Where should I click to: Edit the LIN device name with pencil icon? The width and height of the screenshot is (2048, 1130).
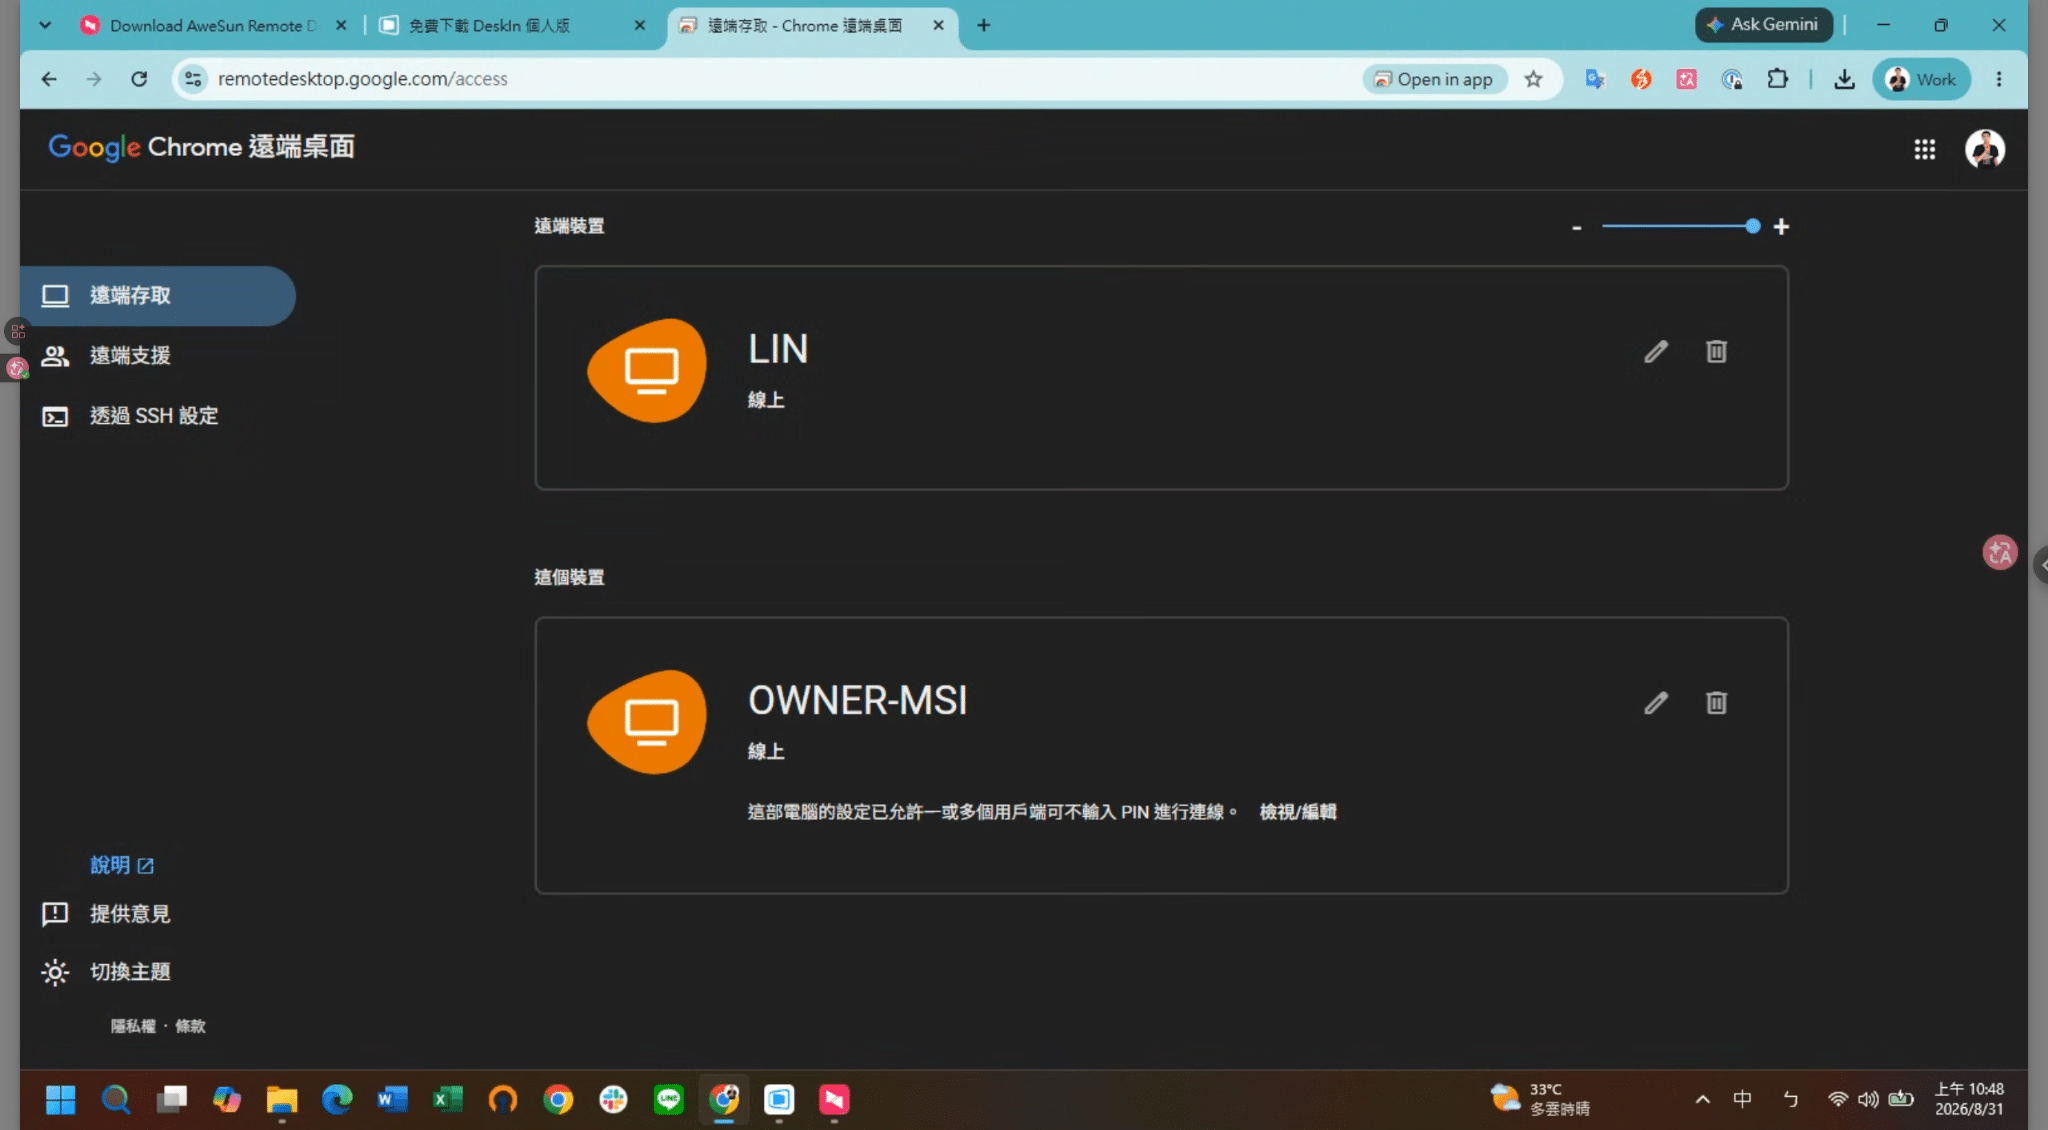[1656, 352]
